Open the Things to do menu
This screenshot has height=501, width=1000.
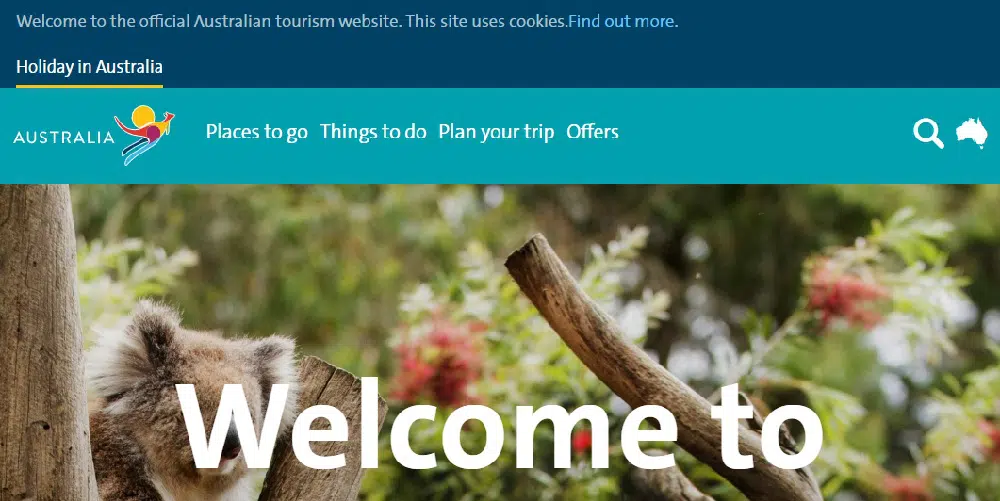(373, 131)
